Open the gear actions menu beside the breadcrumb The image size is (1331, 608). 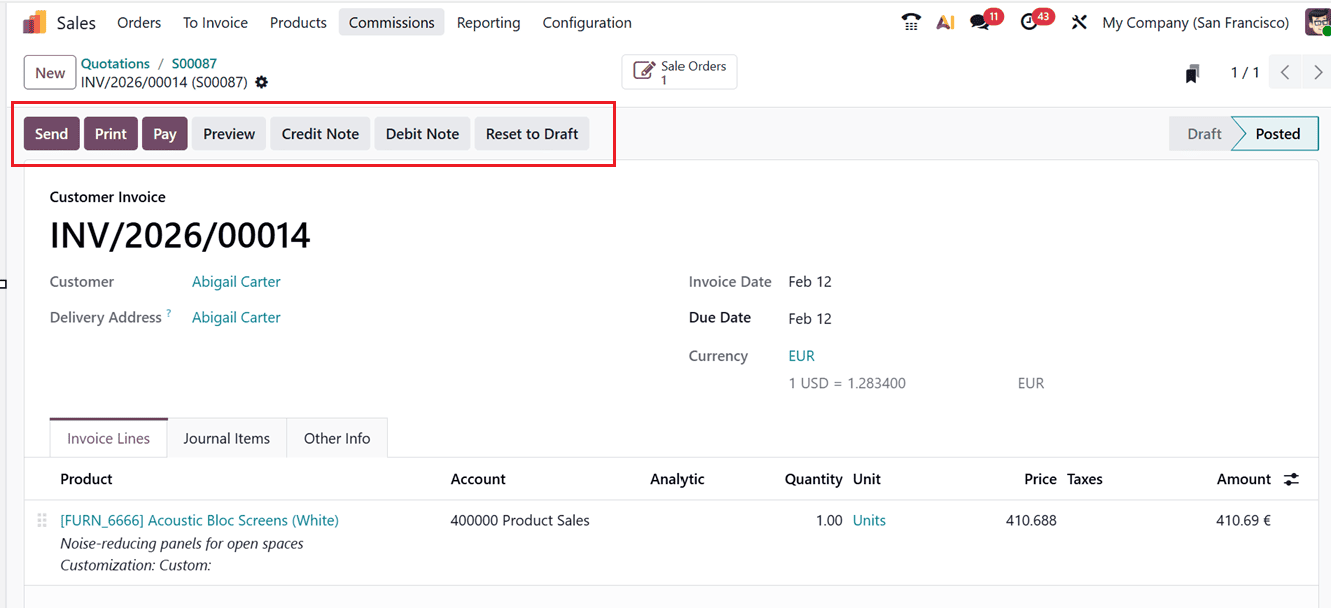[261, 83]
